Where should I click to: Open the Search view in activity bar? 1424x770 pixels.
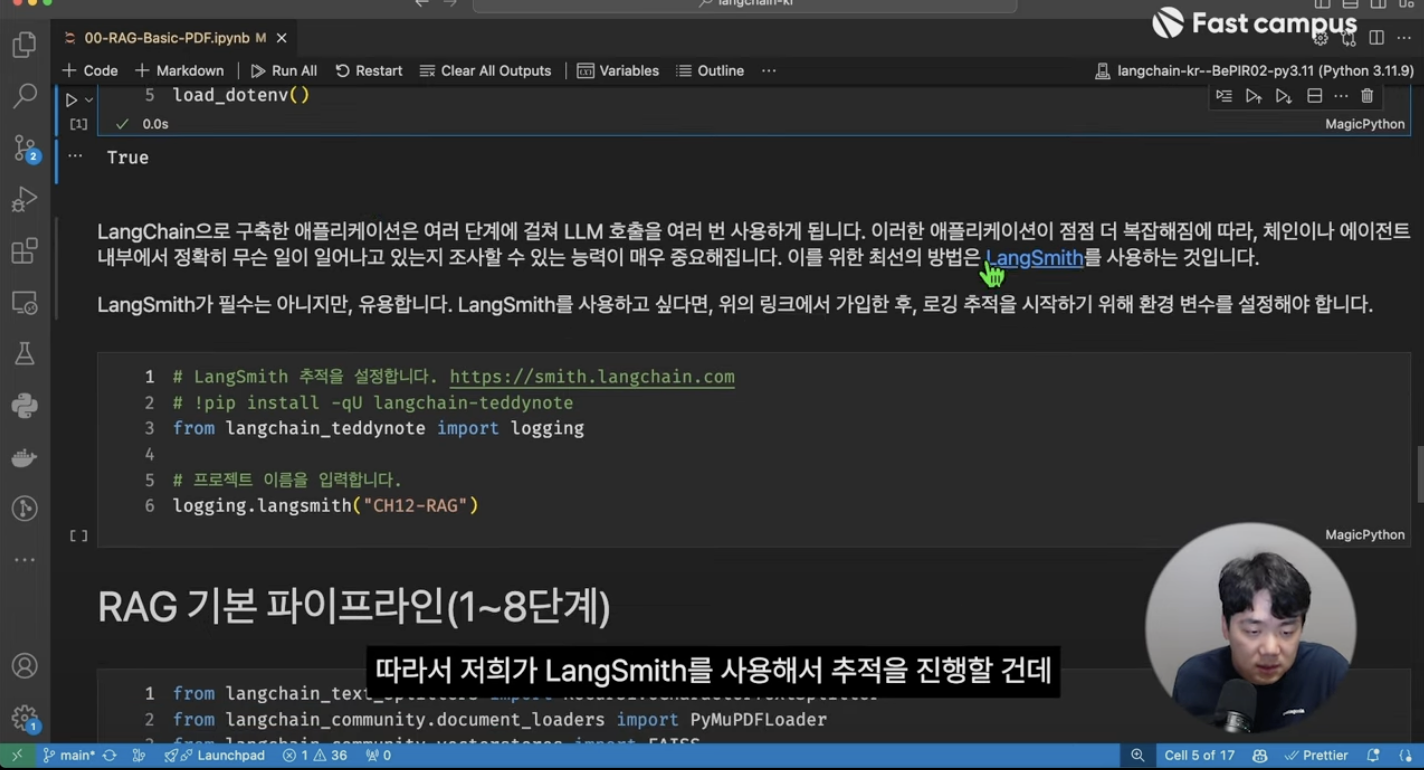[24, 96]
